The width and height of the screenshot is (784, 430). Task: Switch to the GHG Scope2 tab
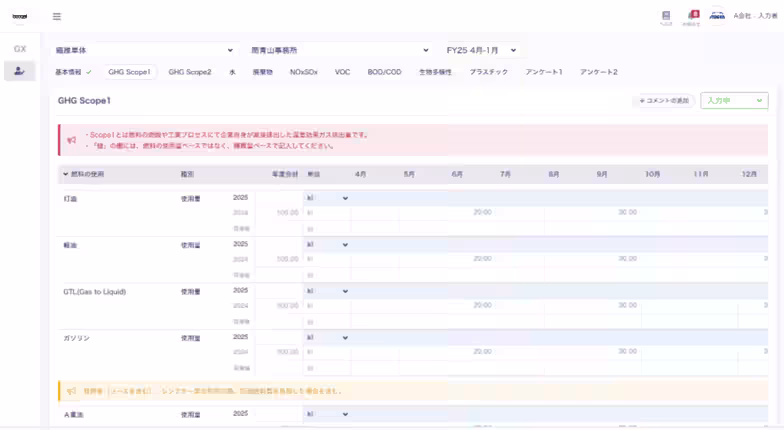[190, 72]
